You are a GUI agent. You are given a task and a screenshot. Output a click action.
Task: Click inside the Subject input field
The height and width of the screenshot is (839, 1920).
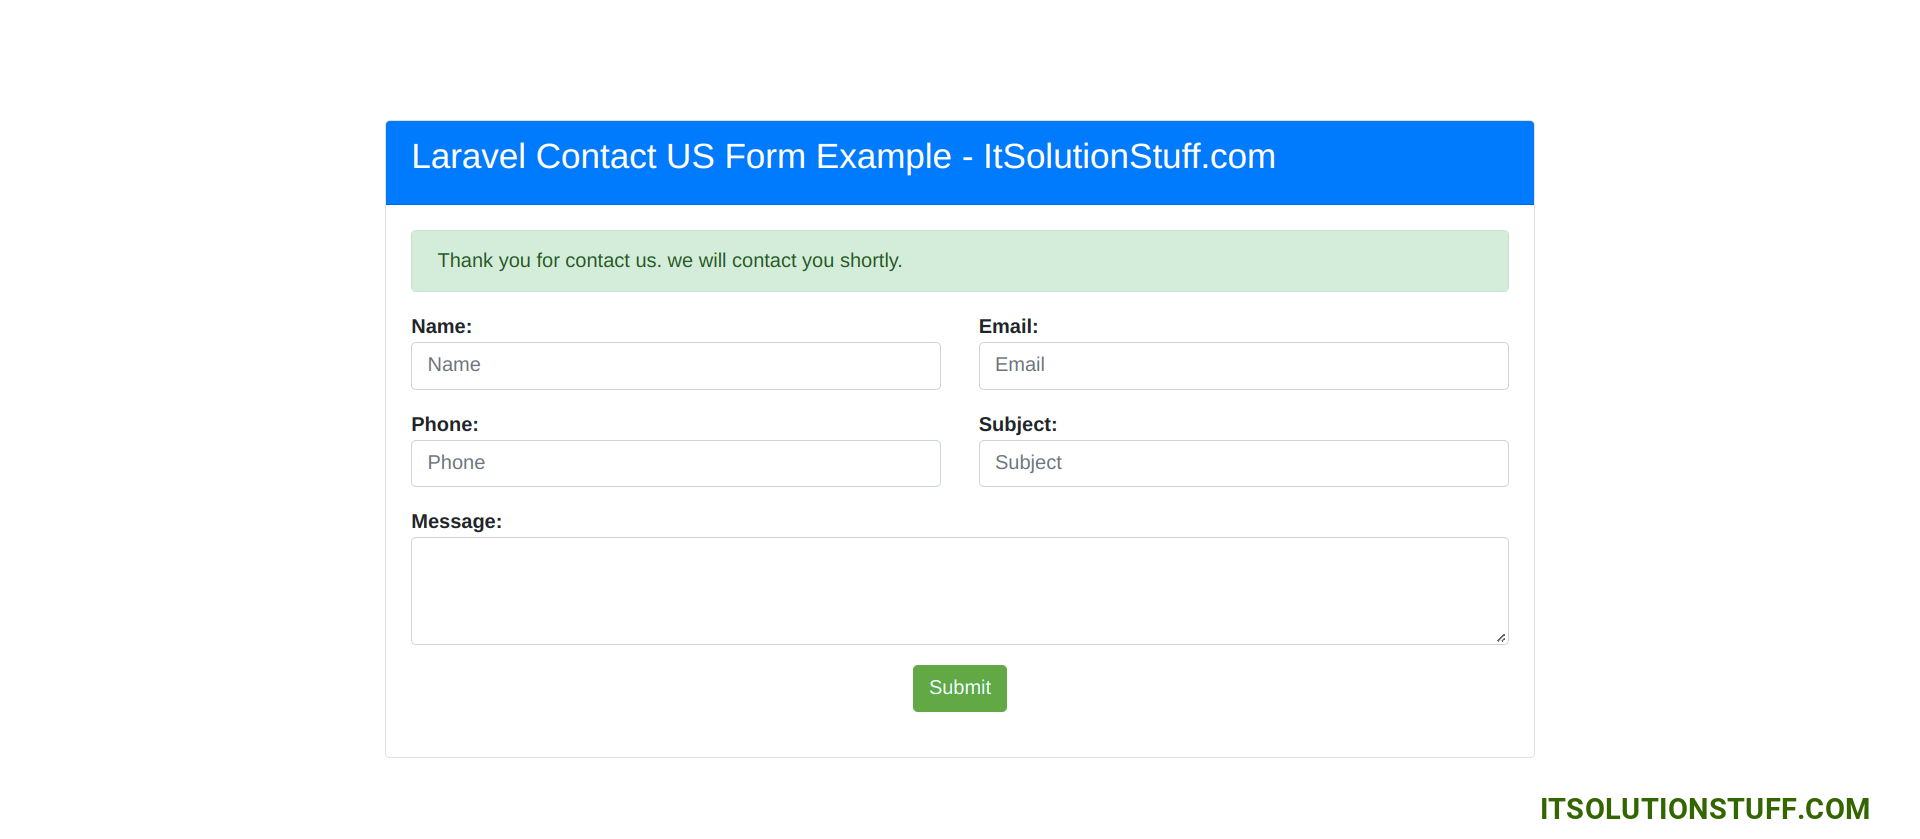[1242, 463]
